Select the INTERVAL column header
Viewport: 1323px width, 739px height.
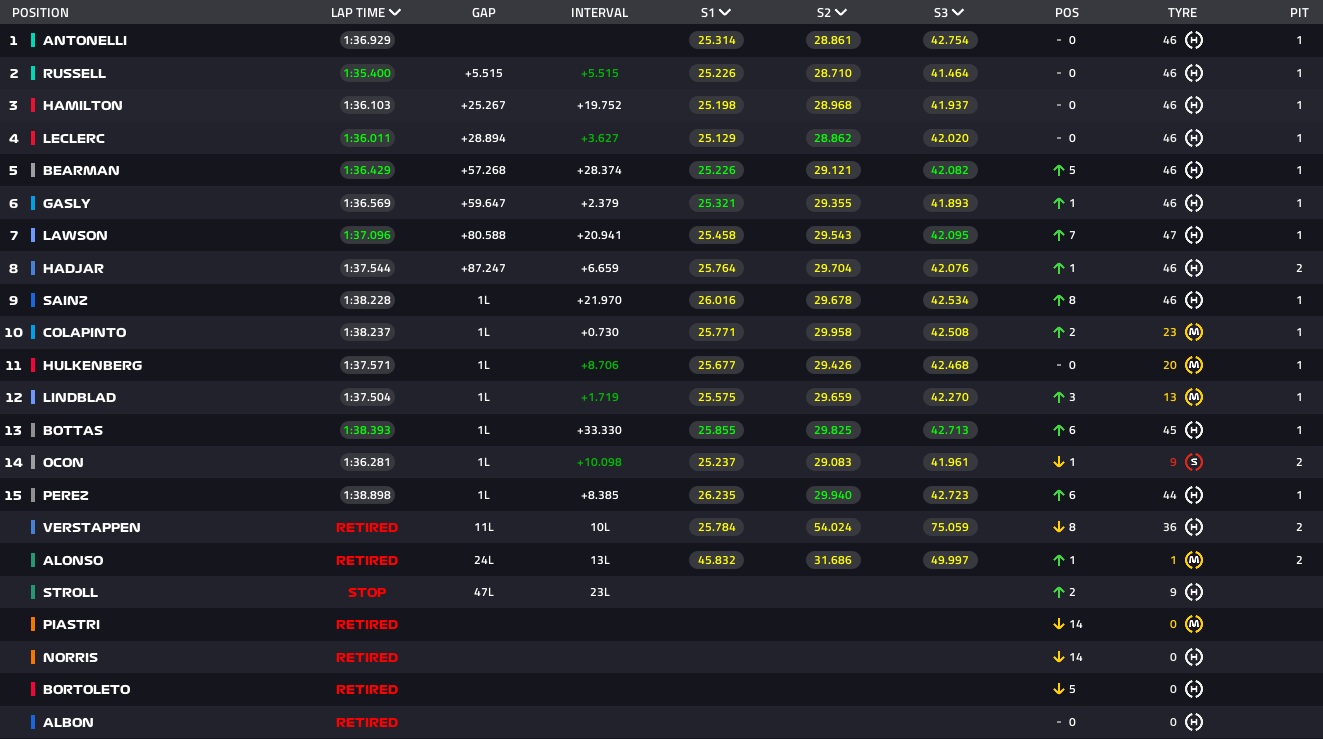click(x=599, y=13)
